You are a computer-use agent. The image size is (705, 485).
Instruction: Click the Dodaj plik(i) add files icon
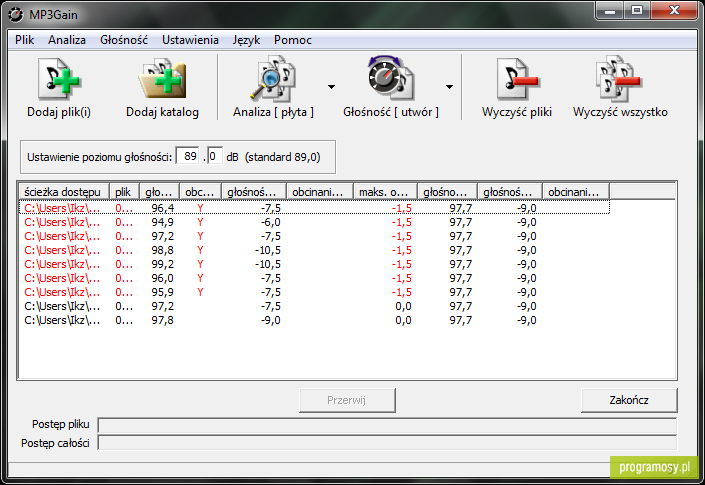click(59, 80)
